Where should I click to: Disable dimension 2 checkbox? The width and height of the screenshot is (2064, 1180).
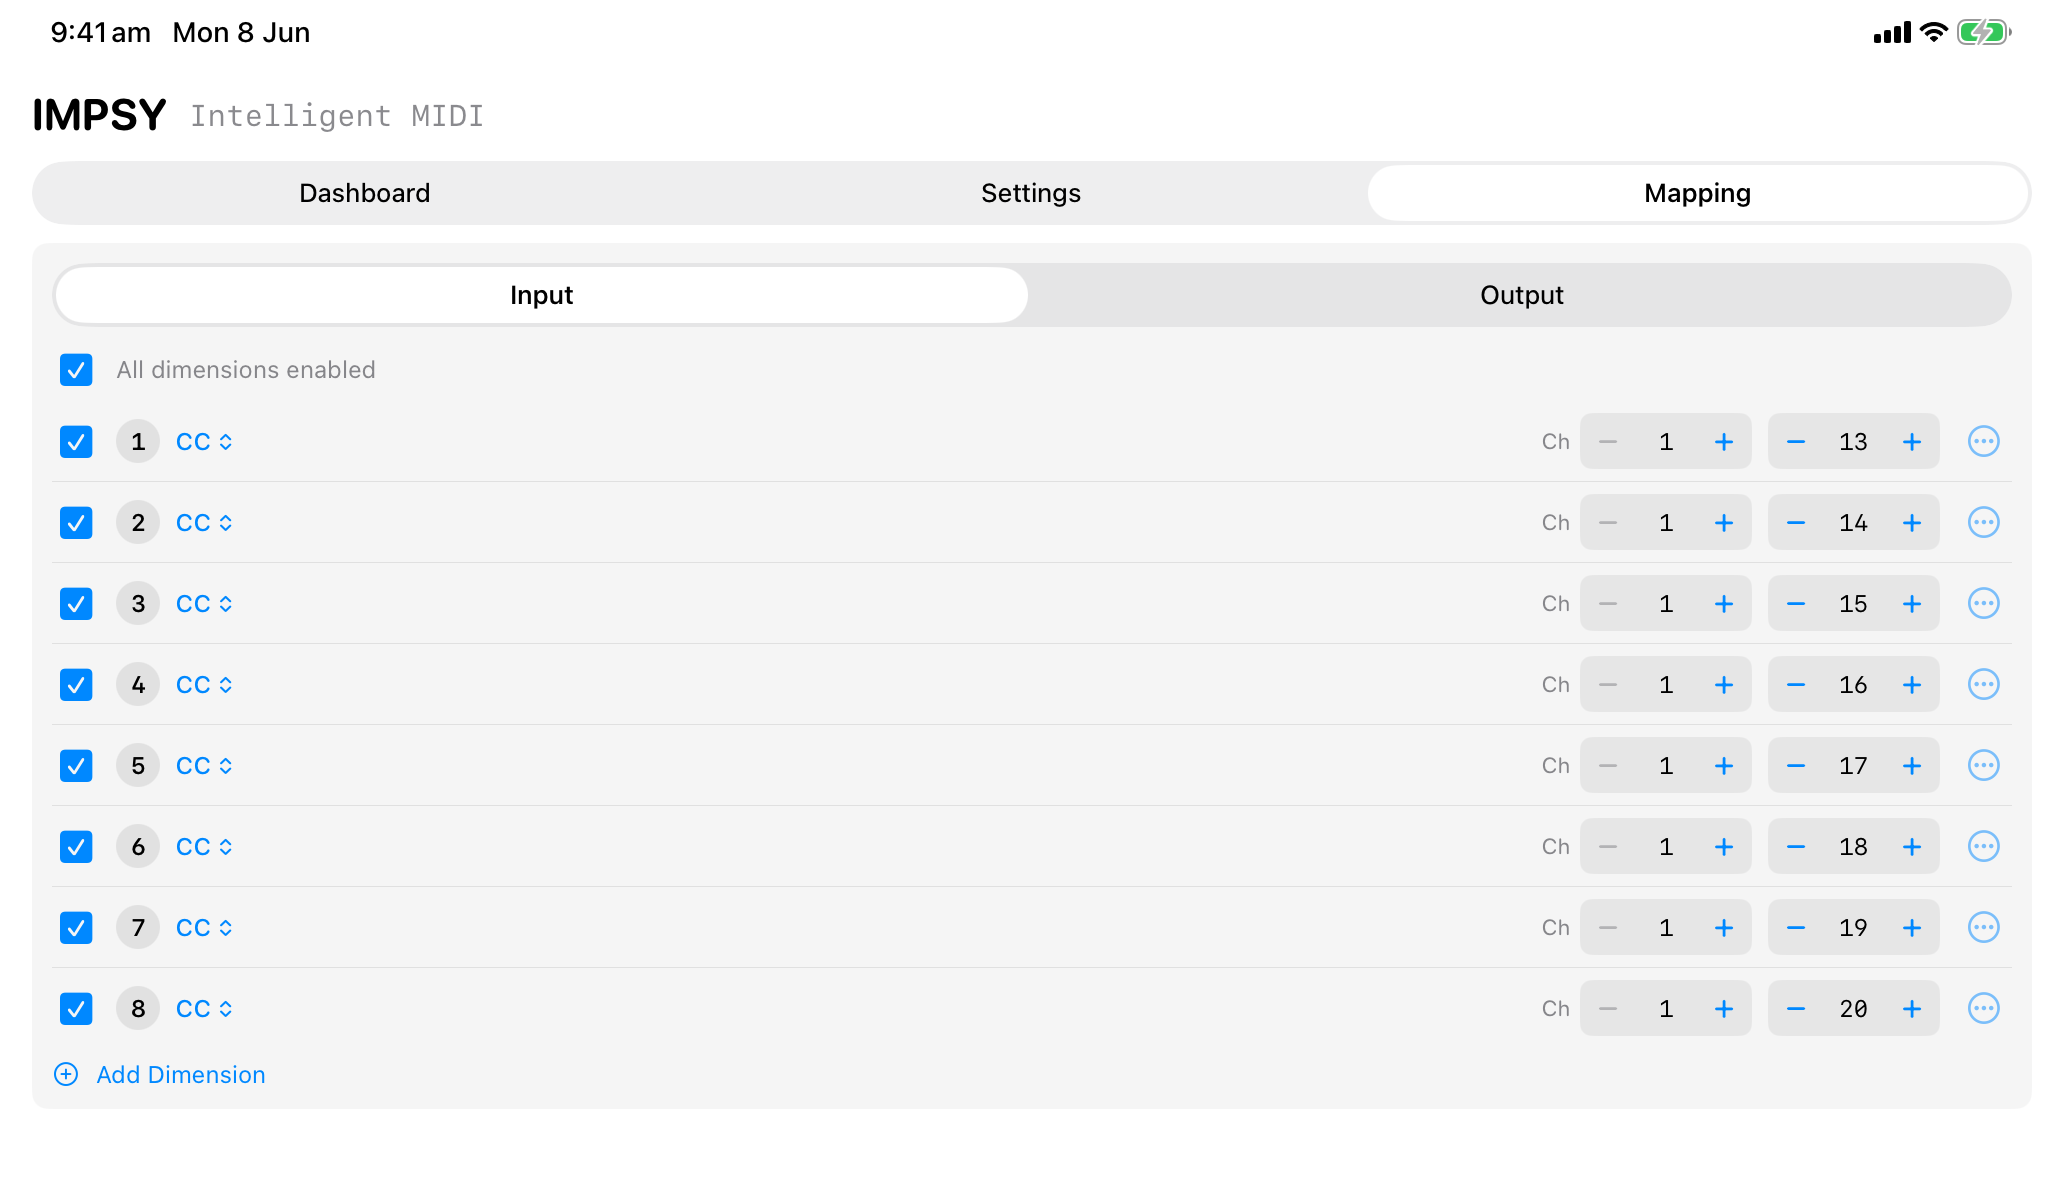pos(76,522)
